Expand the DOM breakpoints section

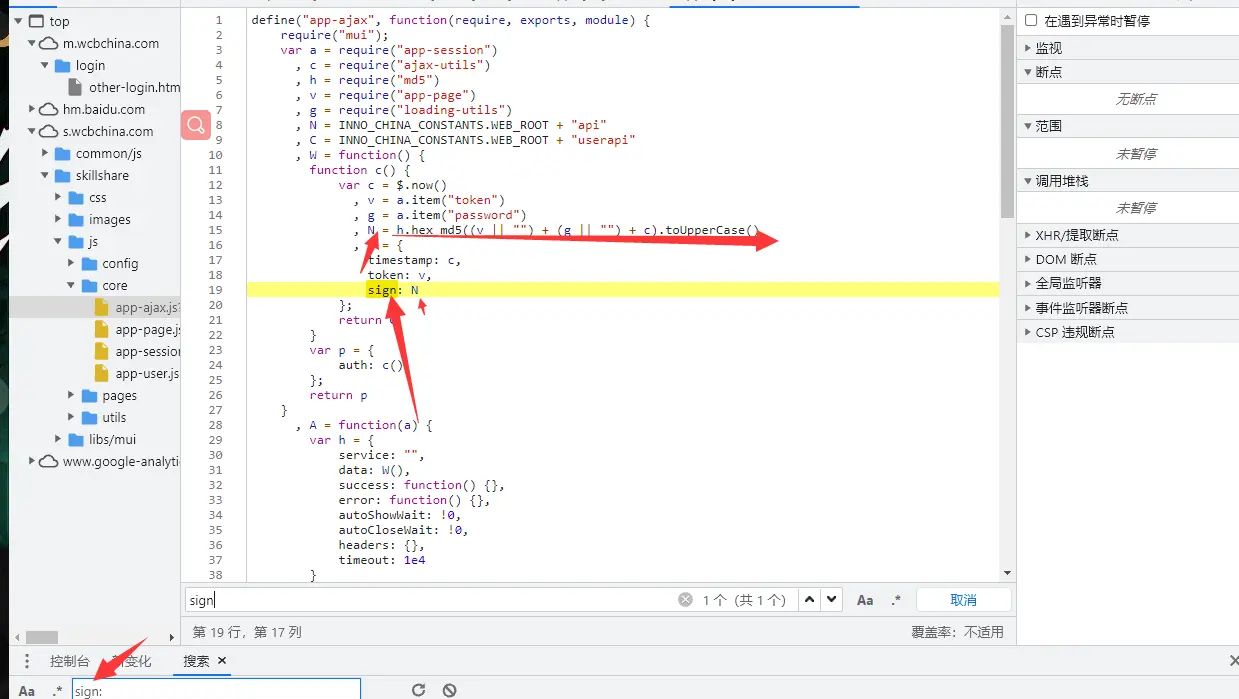point(1028,259)
